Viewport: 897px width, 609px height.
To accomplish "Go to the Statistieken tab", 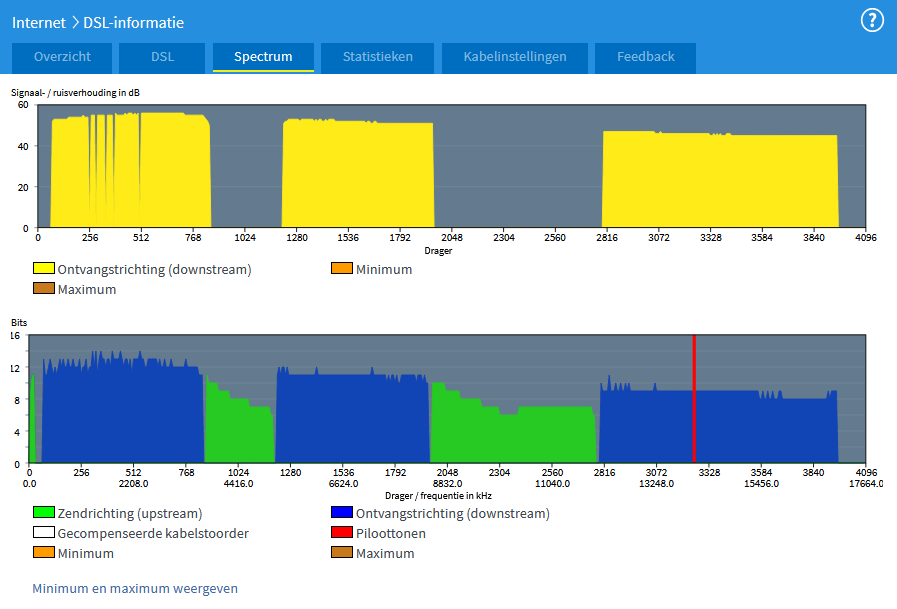I will coord(377,57).
